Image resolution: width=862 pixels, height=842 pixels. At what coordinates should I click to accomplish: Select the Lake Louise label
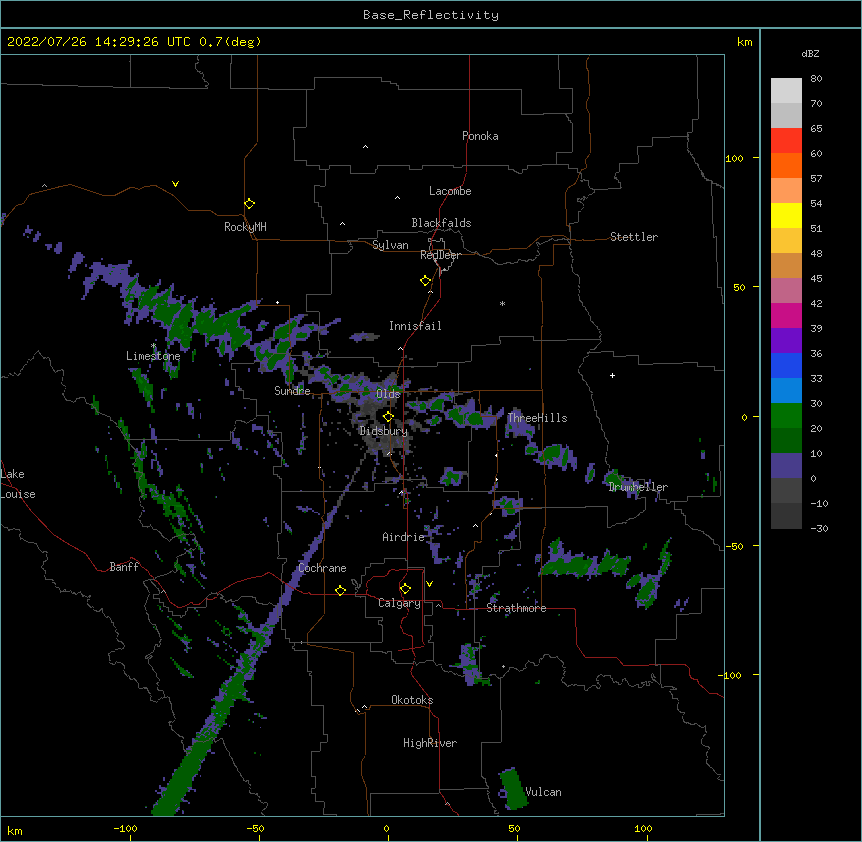[18, 484]
